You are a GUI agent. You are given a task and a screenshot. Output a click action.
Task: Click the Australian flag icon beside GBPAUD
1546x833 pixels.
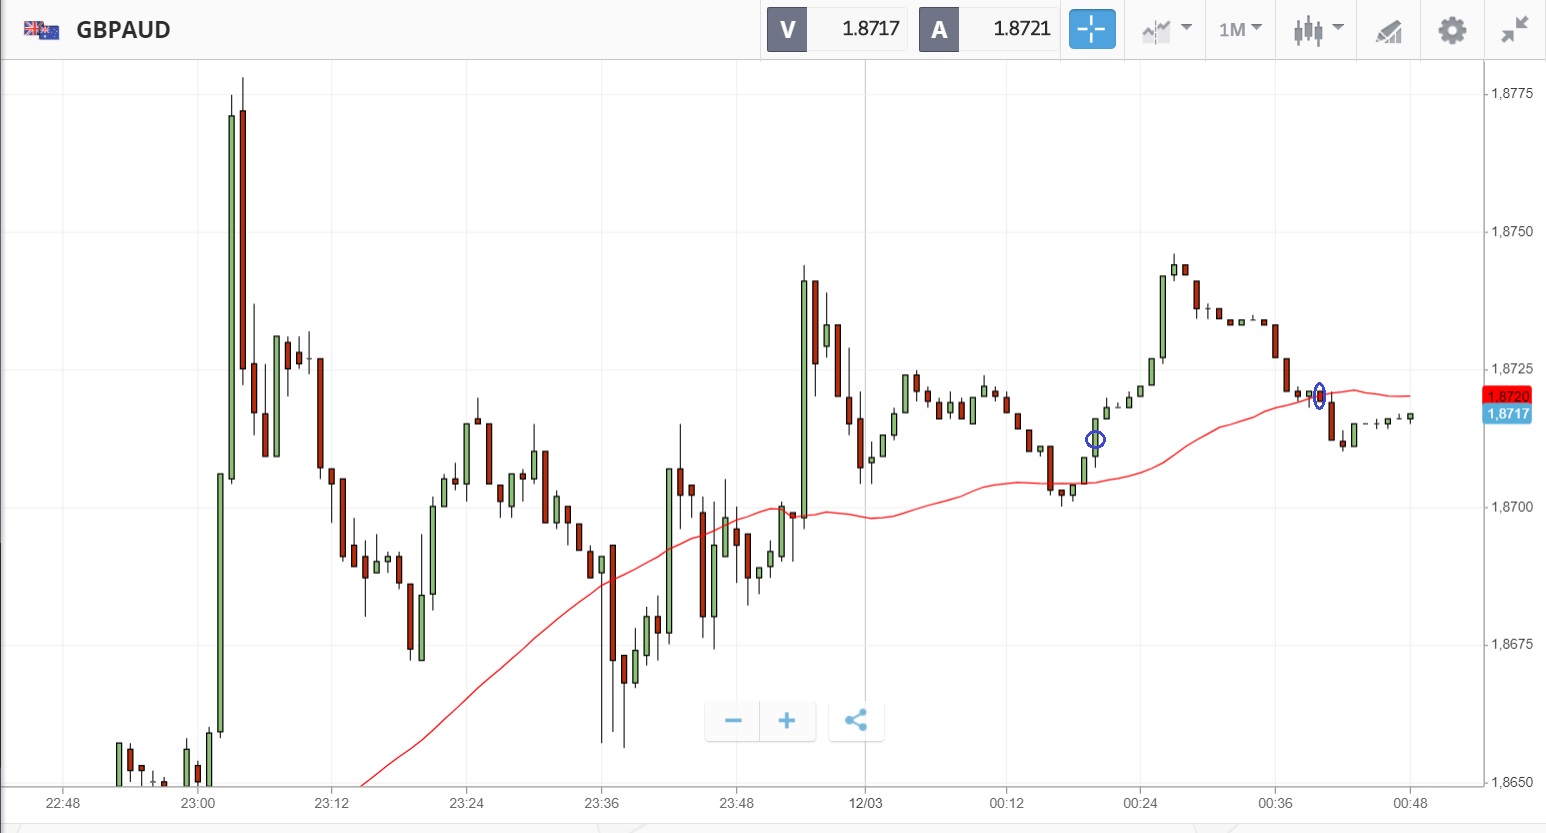pos(42,30)
